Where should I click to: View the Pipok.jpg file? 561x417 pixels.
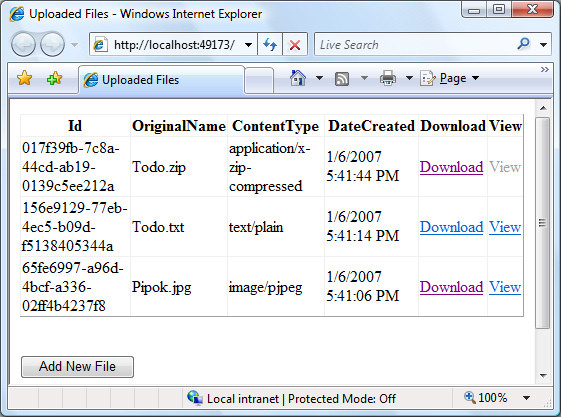click(x=505, y=287)
